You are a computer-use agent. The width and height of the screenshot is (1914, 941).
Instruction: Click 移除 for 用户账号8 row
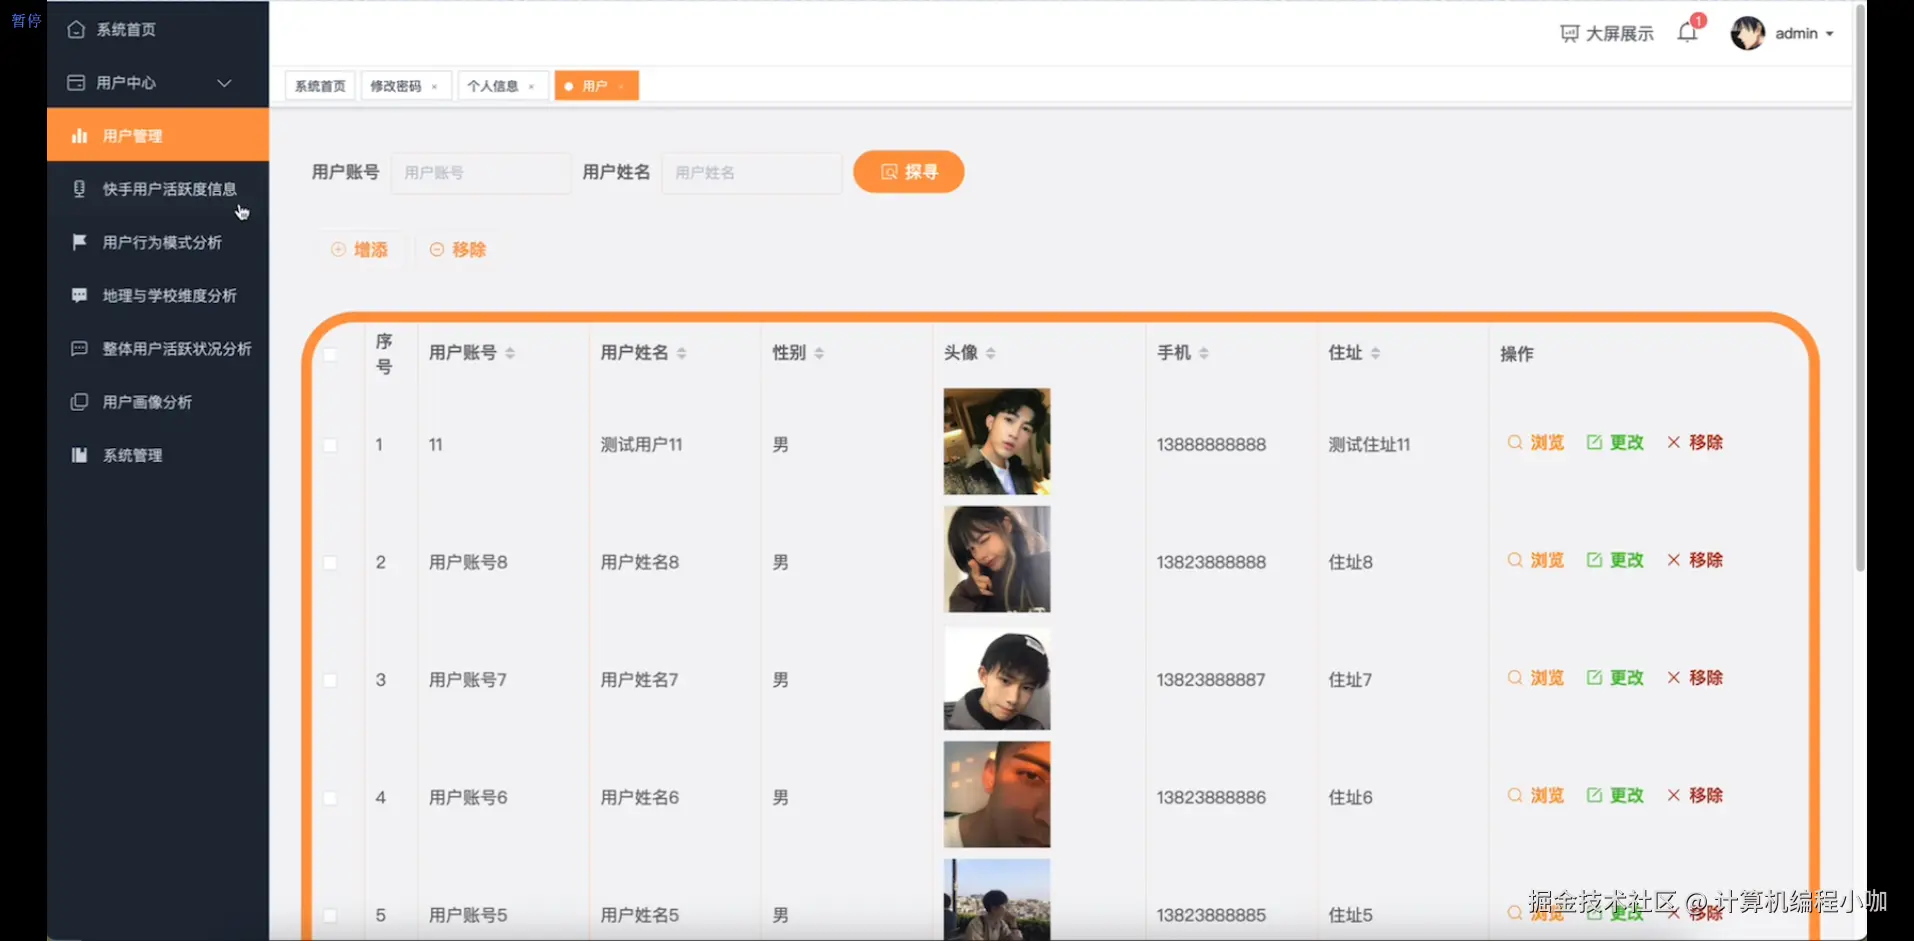[x=1695, y=560]
